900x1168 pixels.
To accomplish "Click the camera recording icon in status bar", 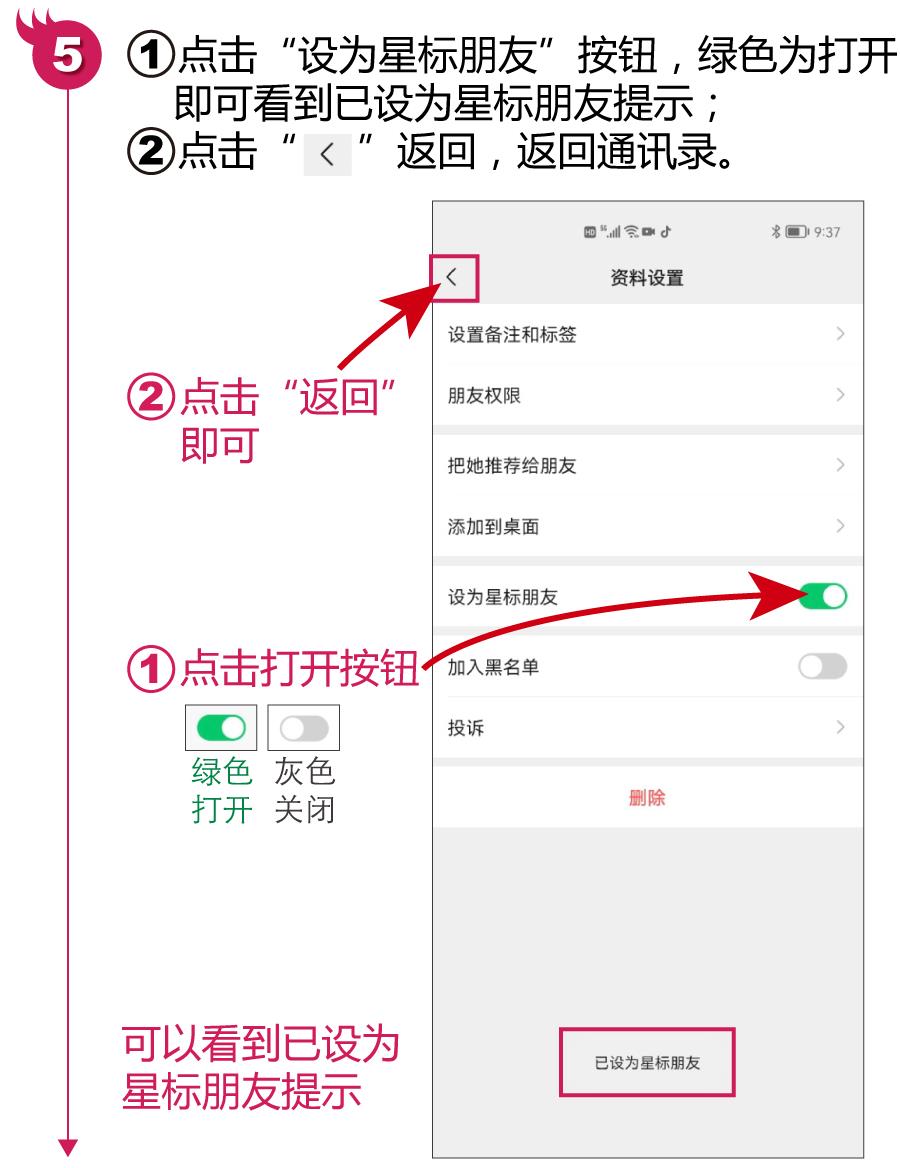I will 649,232.
